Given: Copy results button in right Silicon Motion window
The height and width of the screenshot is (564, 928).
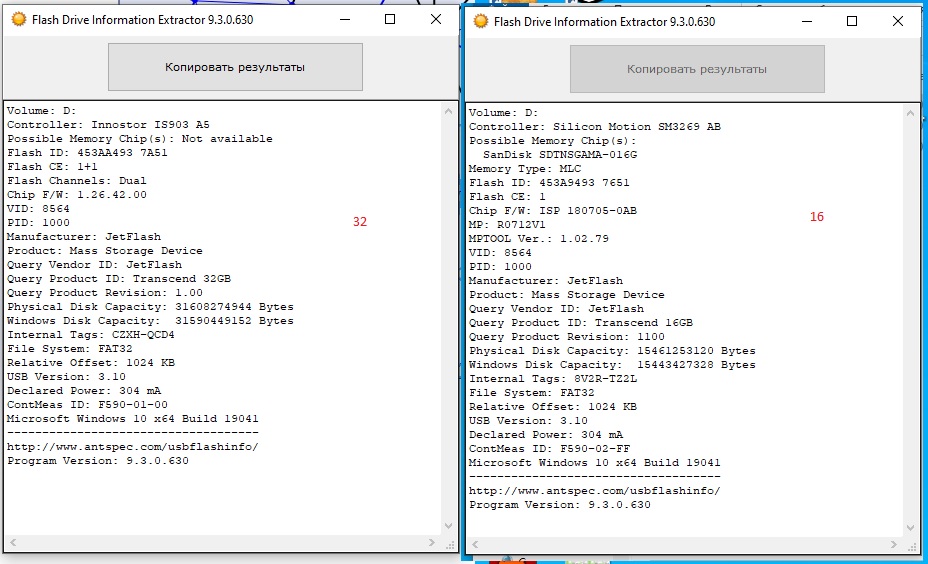Looking at the screenshot, I should point(697,69).
